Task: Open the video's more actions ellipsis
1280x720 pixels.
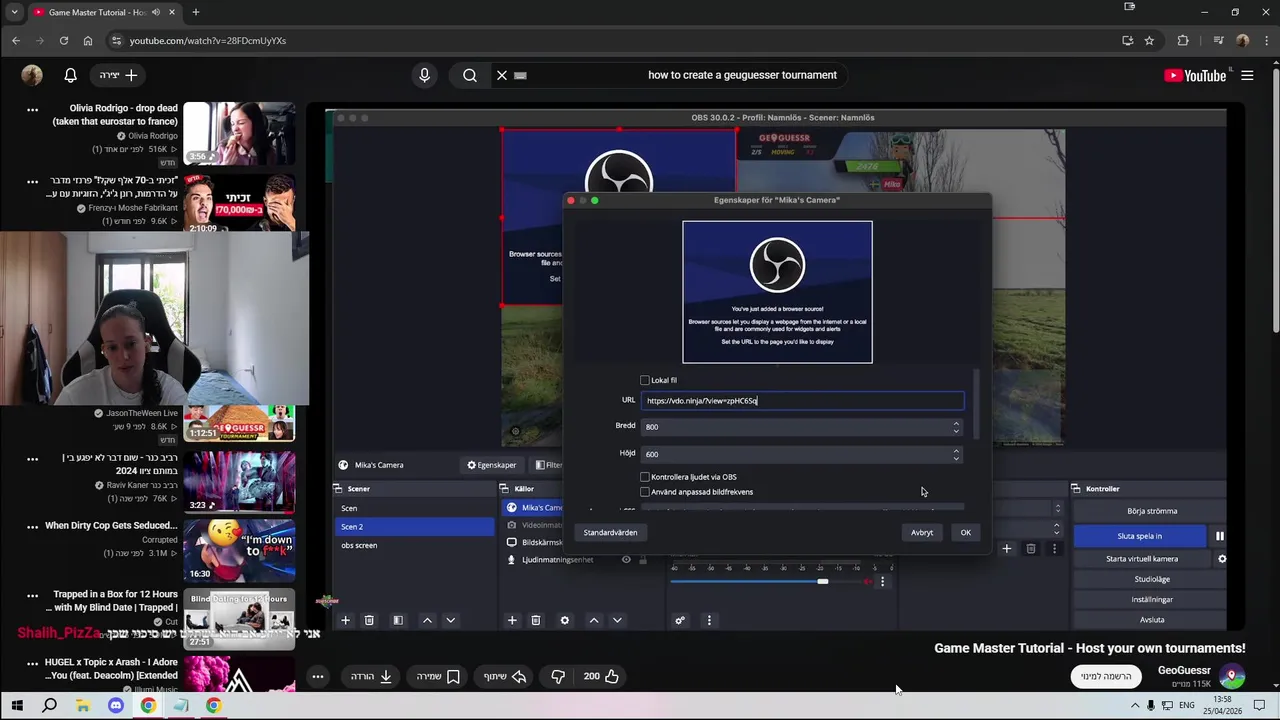Action: click(317, 676)
